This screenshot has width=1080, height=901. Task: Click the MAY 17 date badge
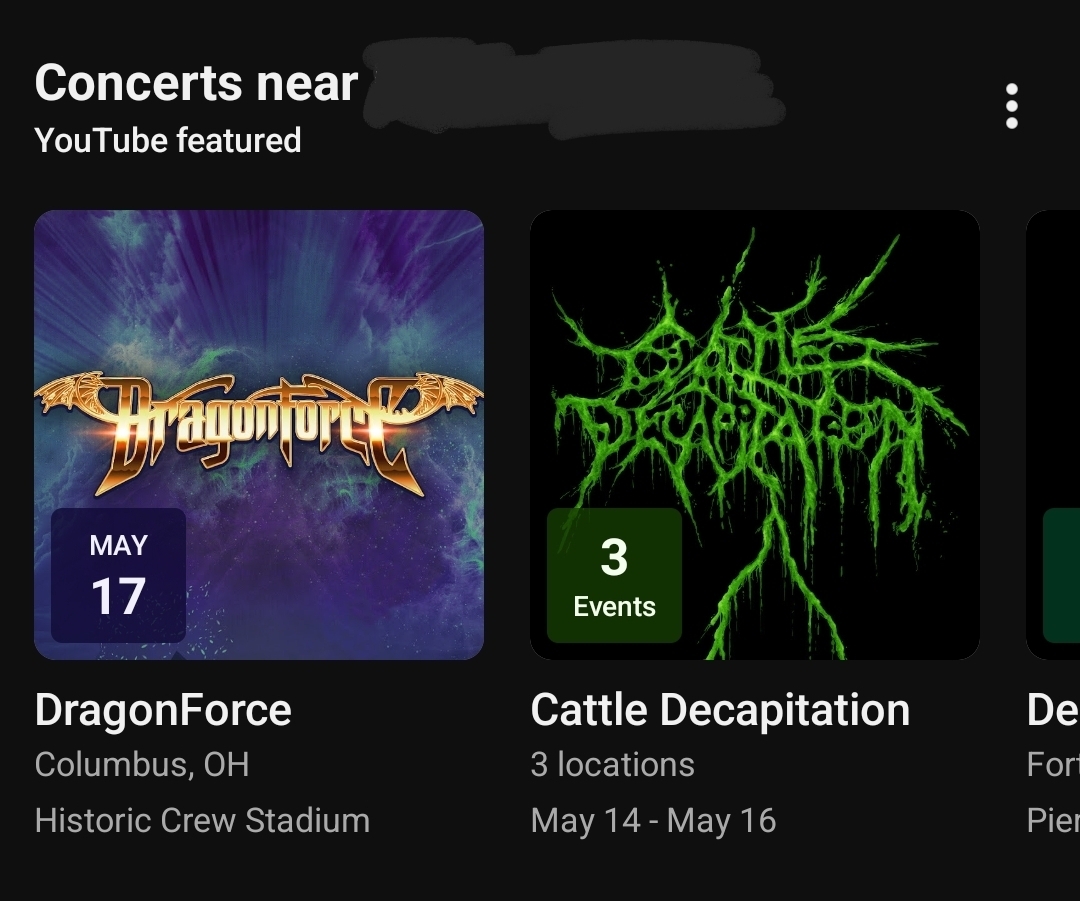click(x=118, y=575)
